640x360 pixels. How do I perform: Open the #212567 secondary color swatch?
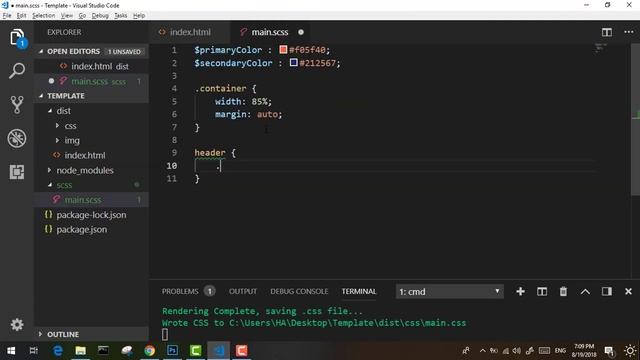pyautogui.click(x=293, y=62)
